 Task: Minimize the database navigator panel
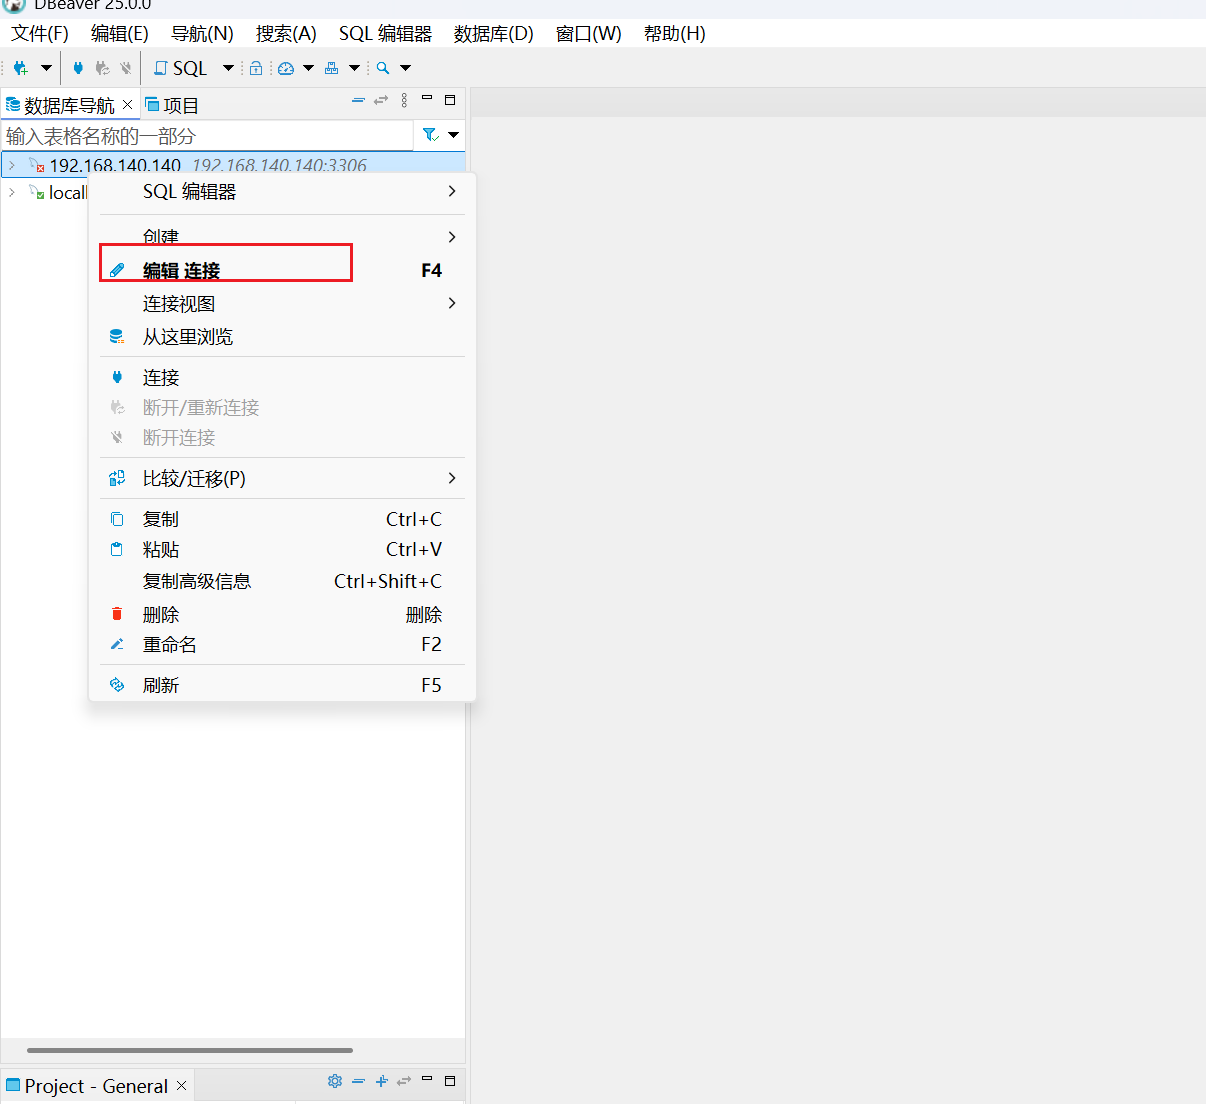[x=427, y=99]
